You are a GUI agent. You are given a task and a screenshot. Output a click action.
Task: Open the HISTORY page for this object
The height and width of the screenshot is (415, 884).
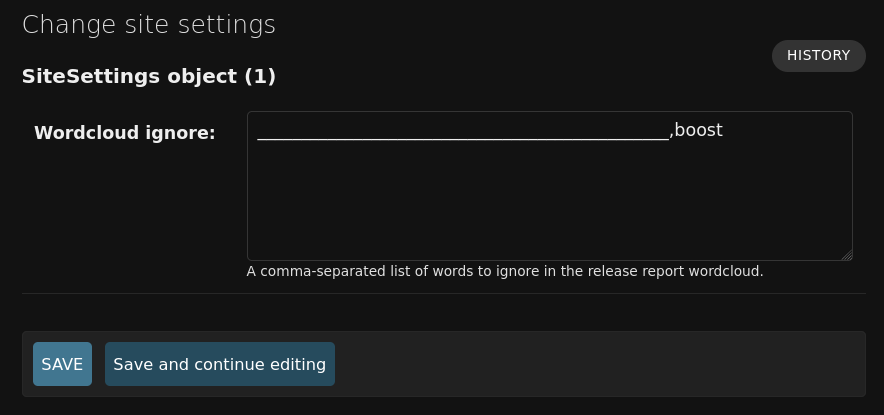(x=818, y=56)
